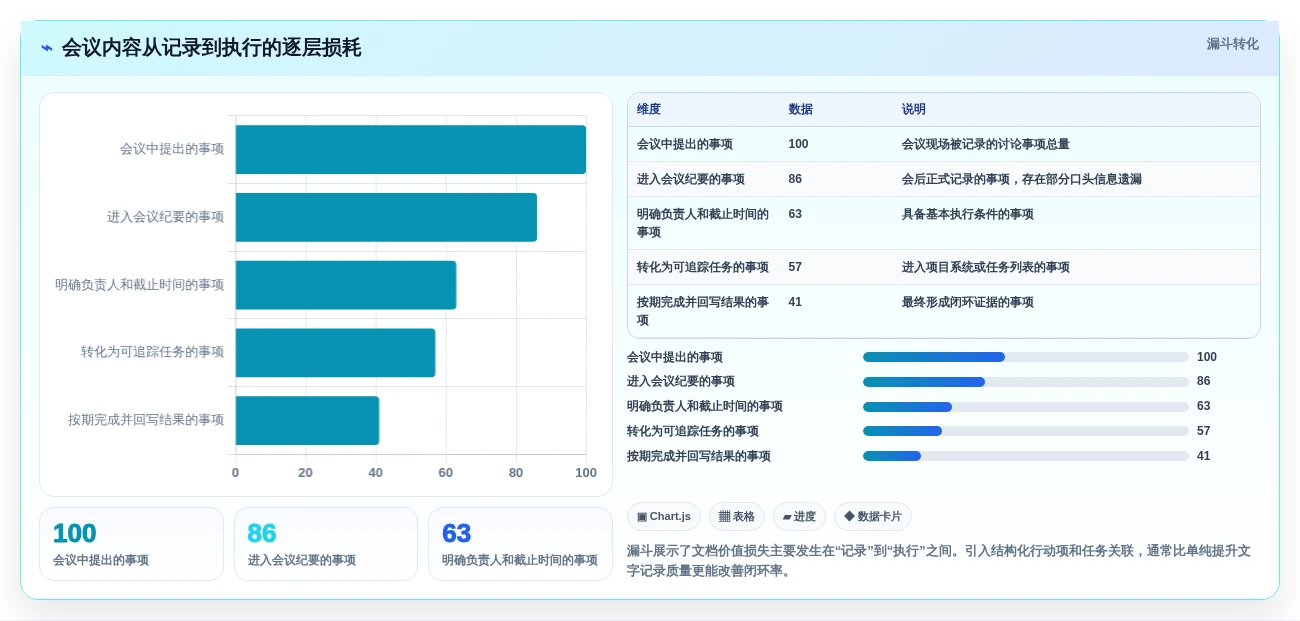
Task: Click the 明确负责人和截止时间的事项 chart bar
Action: 346,285
